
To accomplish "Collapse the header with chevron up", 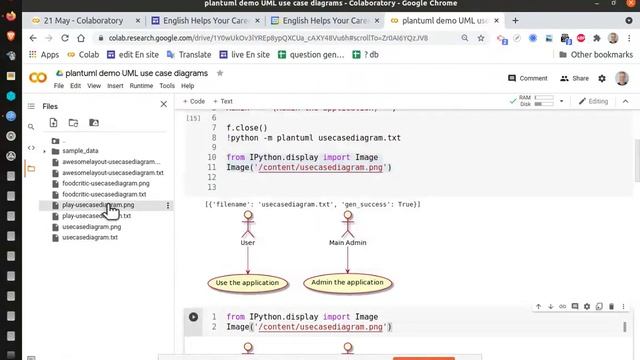I will tap(625, 101).
